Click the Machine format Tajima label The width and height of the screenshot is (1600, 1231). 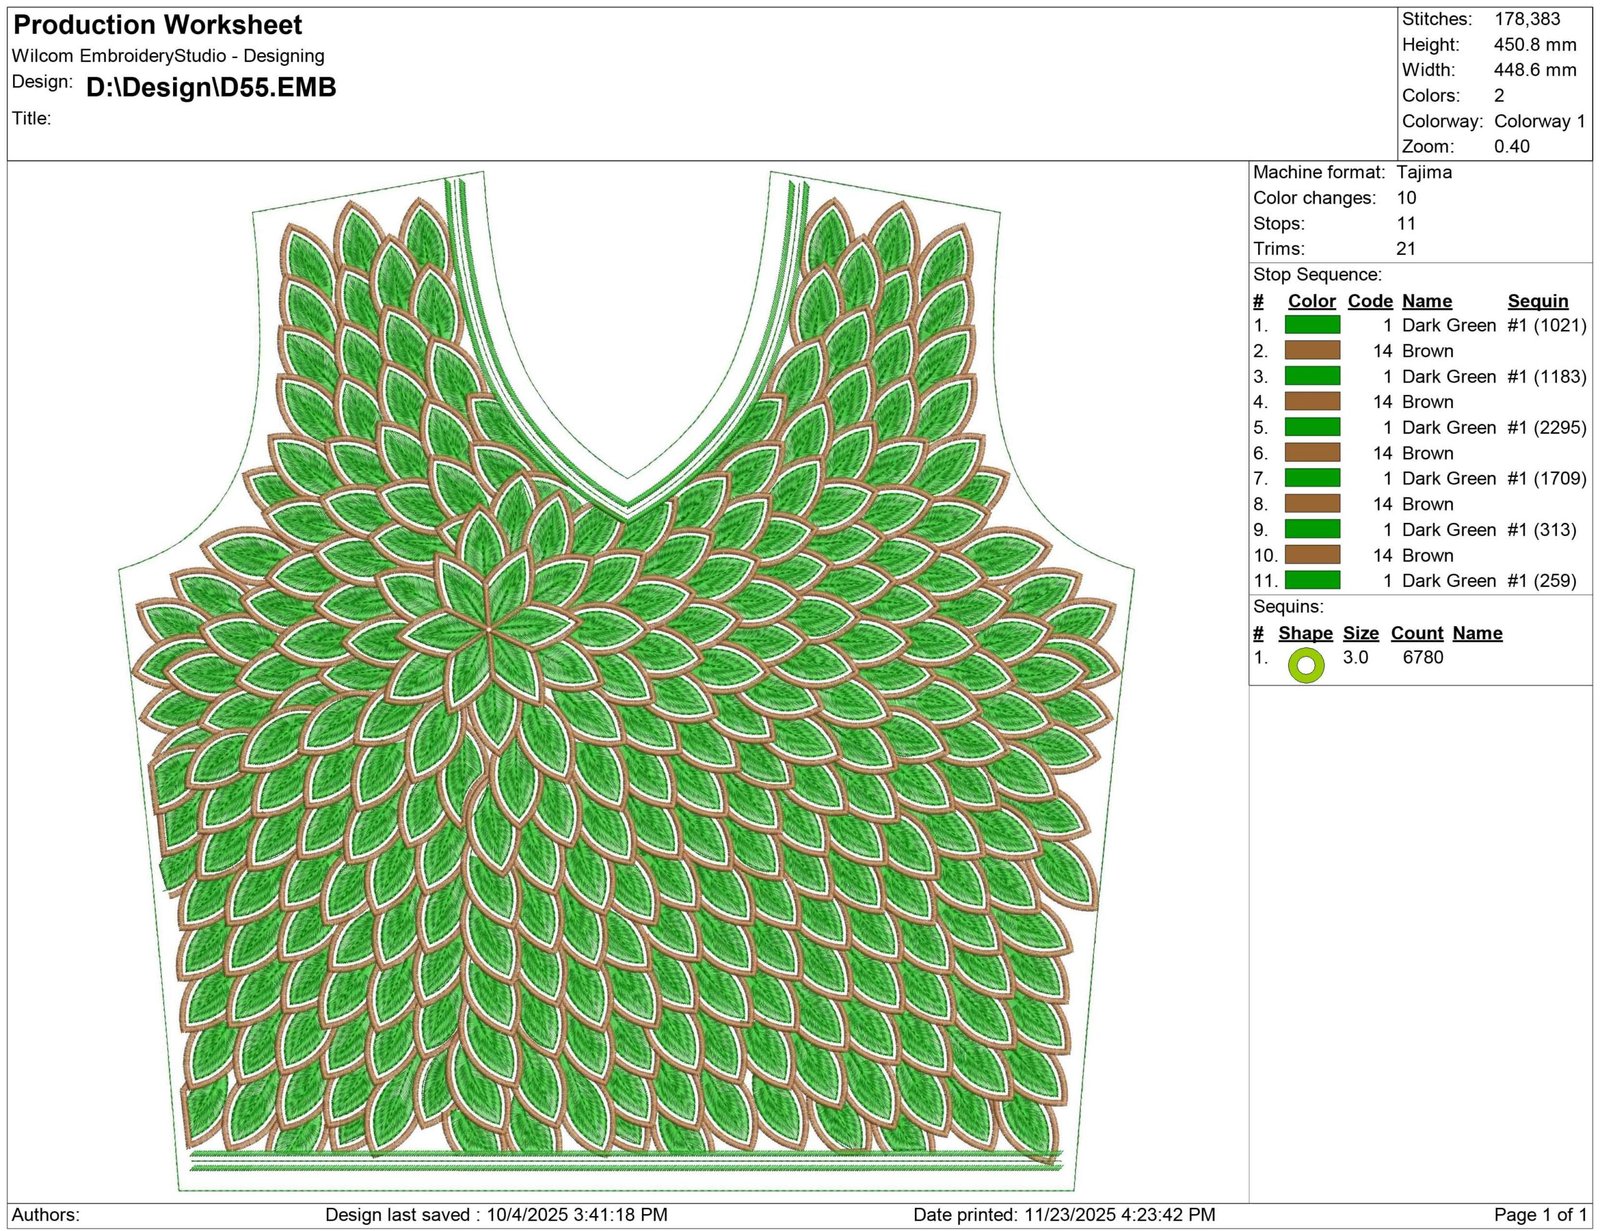click(1352, 172)
